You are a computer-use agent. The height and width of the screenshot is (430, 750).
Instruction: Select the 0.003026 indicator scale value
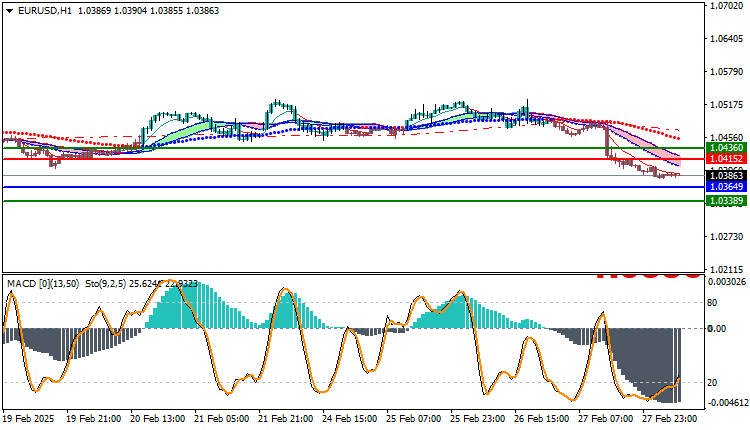pyautogui.click(x=727, y=282)
